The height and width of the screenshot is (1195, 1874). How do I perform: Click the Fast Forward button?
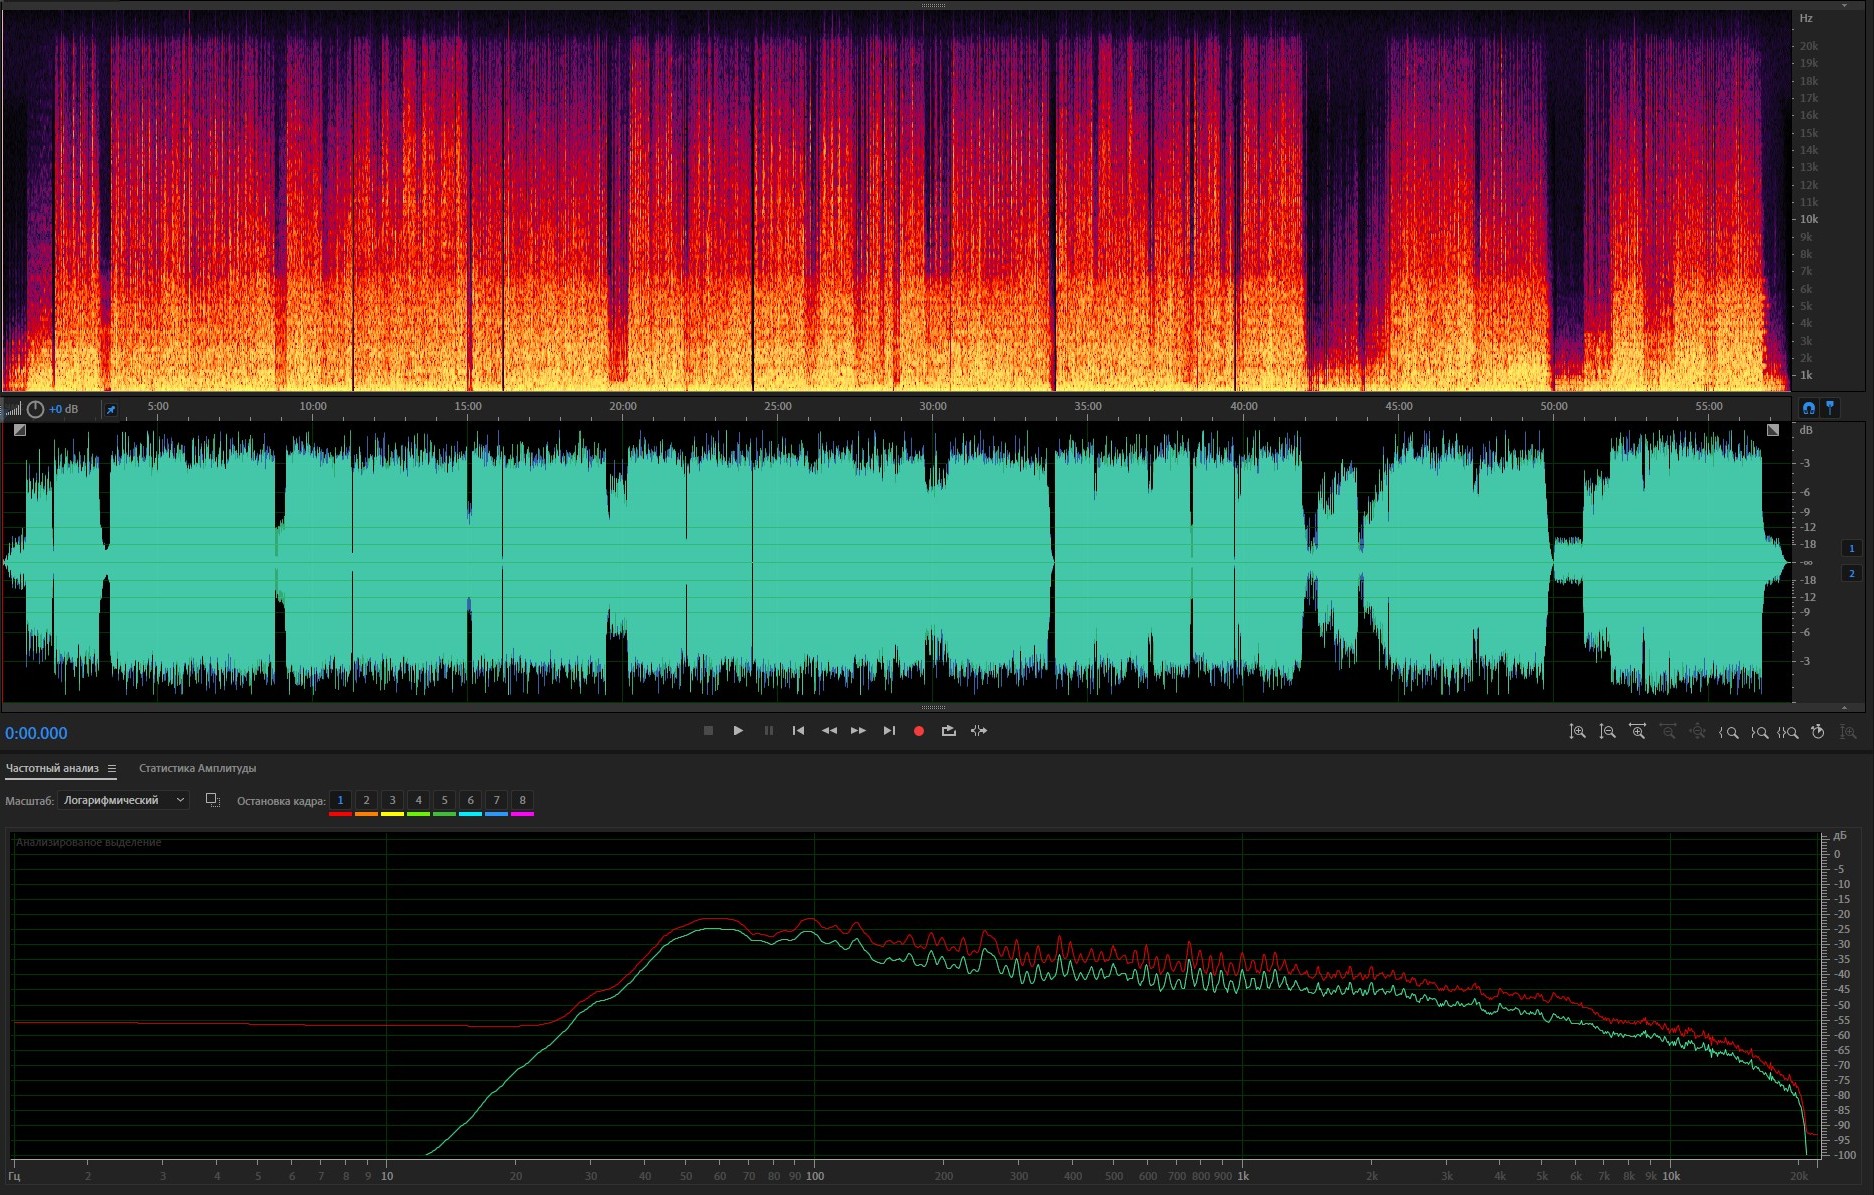click(858, 731)
